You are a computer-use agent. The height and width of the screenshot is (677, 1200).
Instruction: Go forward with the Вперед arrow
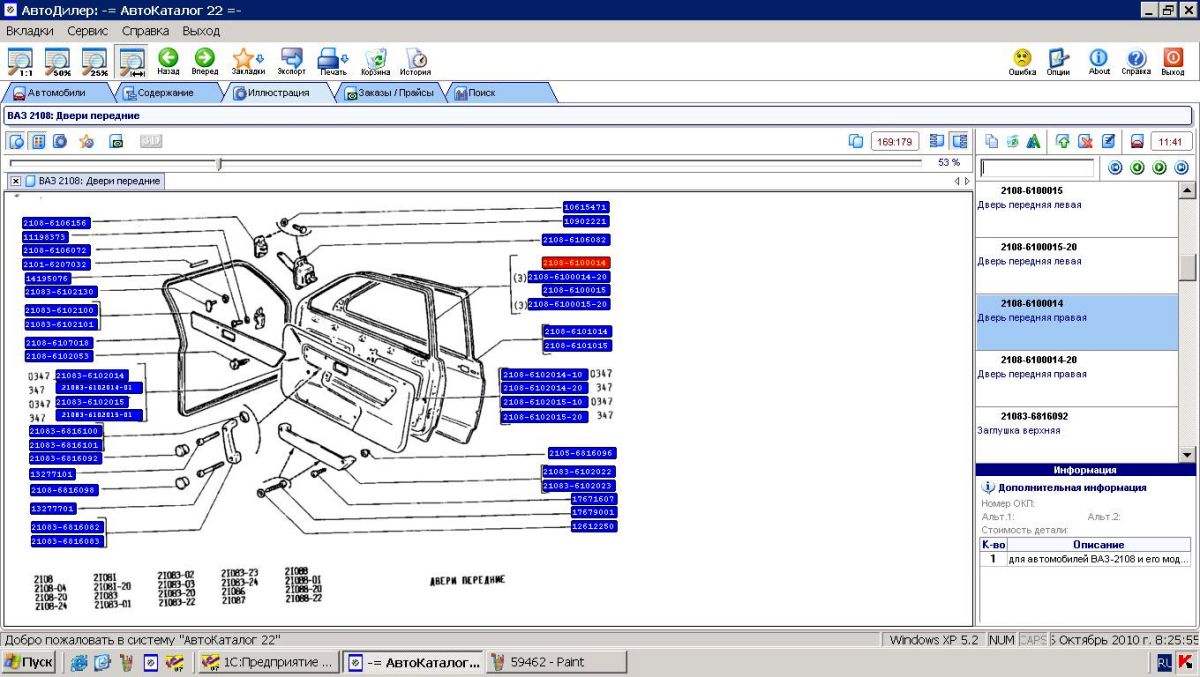click(205, 62)
